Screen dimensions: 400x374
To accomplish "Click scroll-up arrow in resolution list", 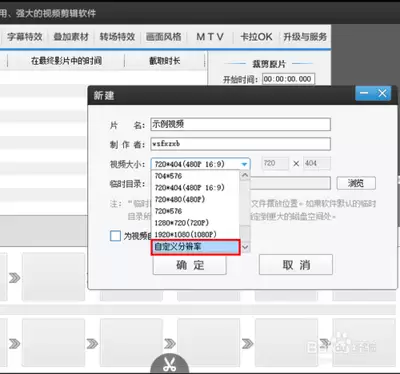I will point(245,175).
